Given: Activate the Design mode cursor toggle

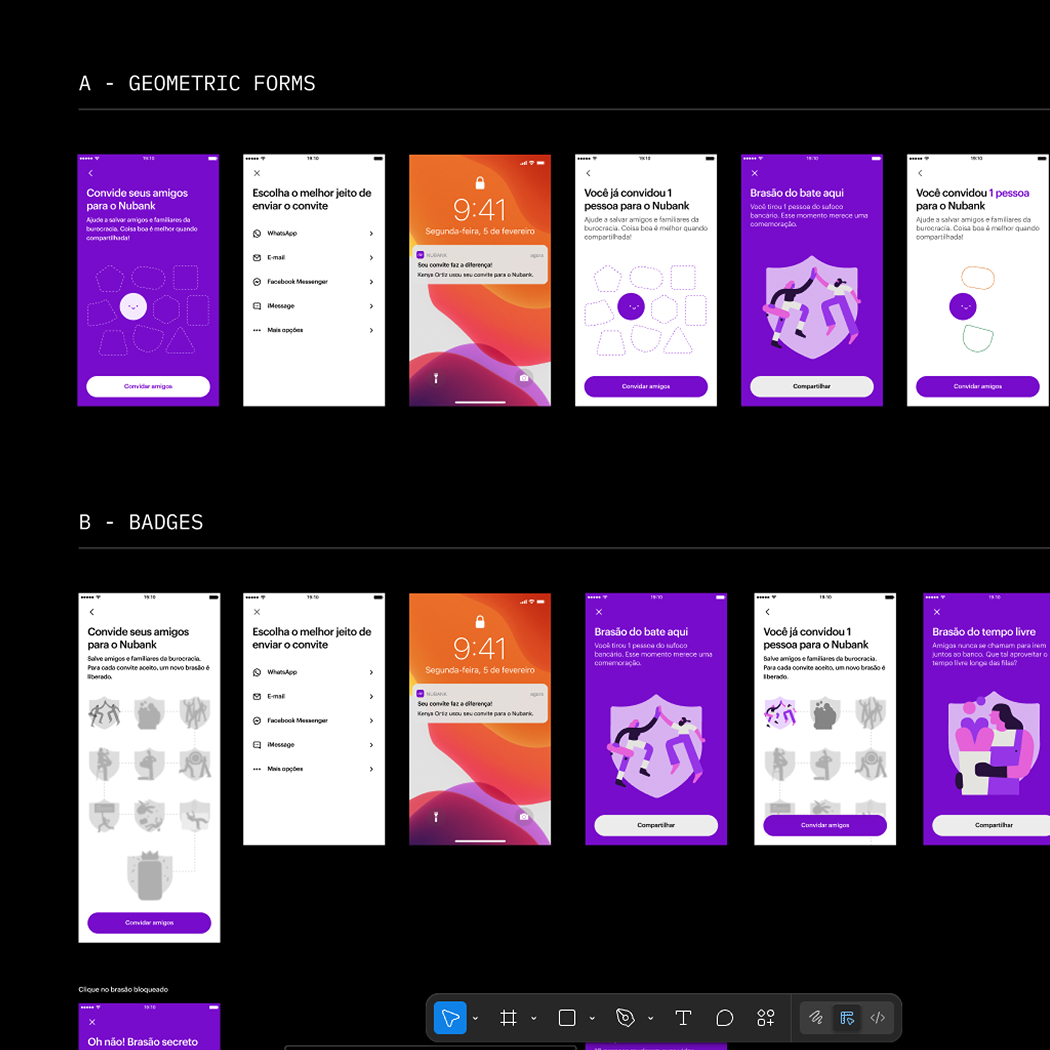Looking at the screenshot, I should point(847,1017).
